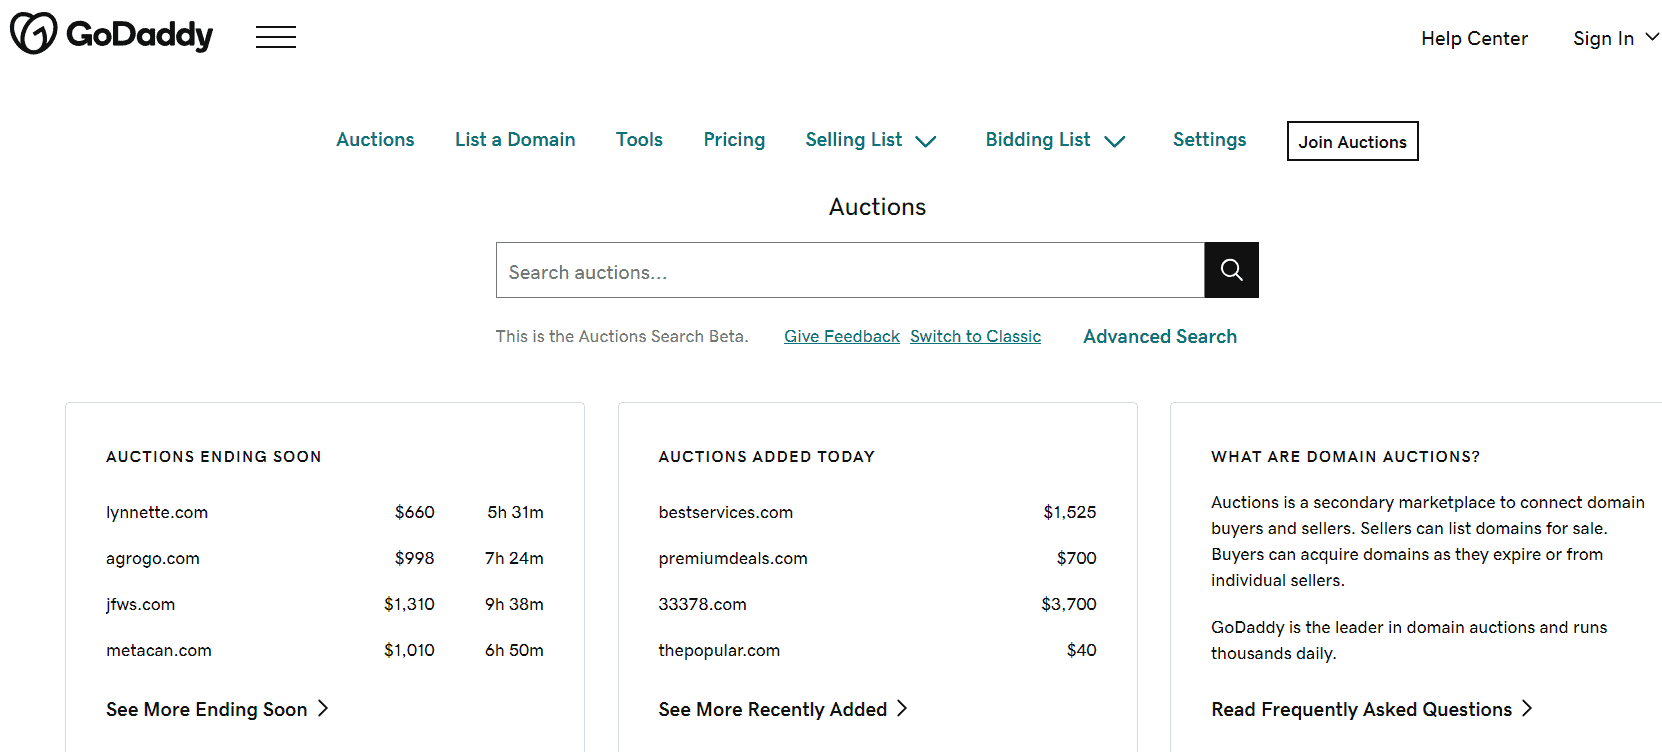Select the Pricing nav item
Screen dimensions: 1662x752
pyautogui.click(x=734, y=140)
